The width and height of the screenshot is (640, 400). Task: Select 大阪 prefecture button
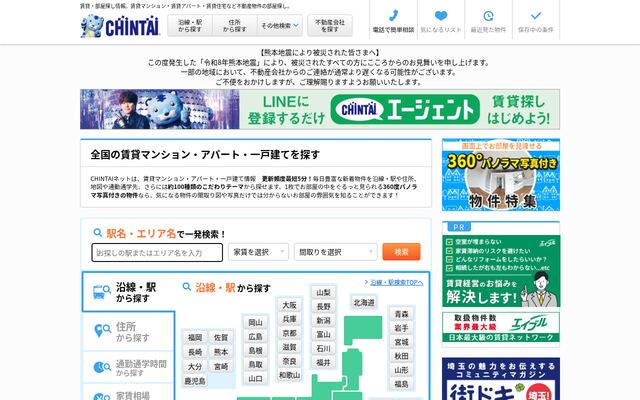coord(289,305)
